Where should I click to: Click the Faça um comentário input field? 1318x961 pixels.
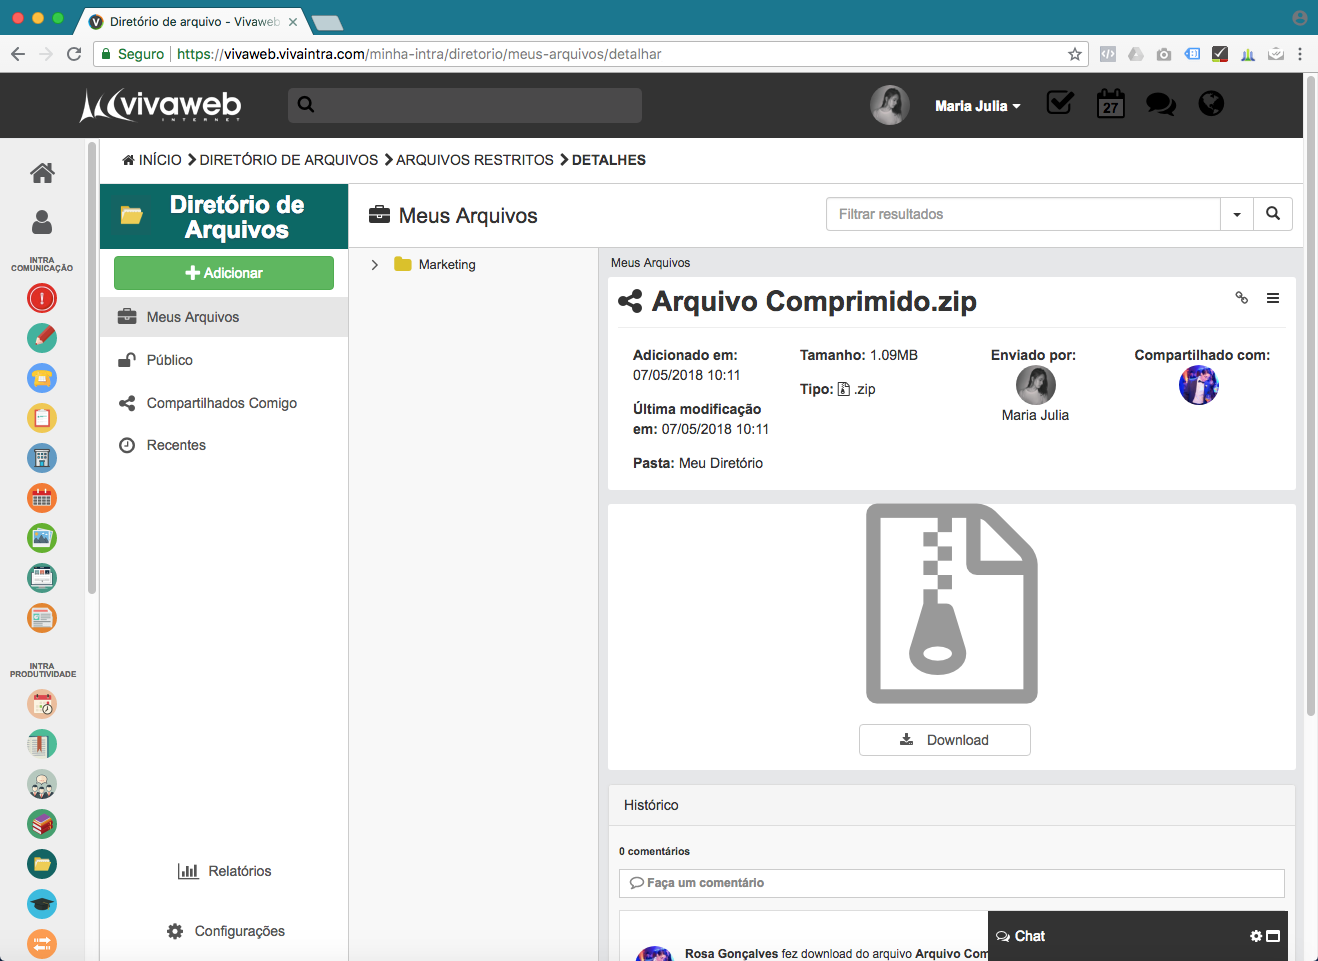pos(951,883)
